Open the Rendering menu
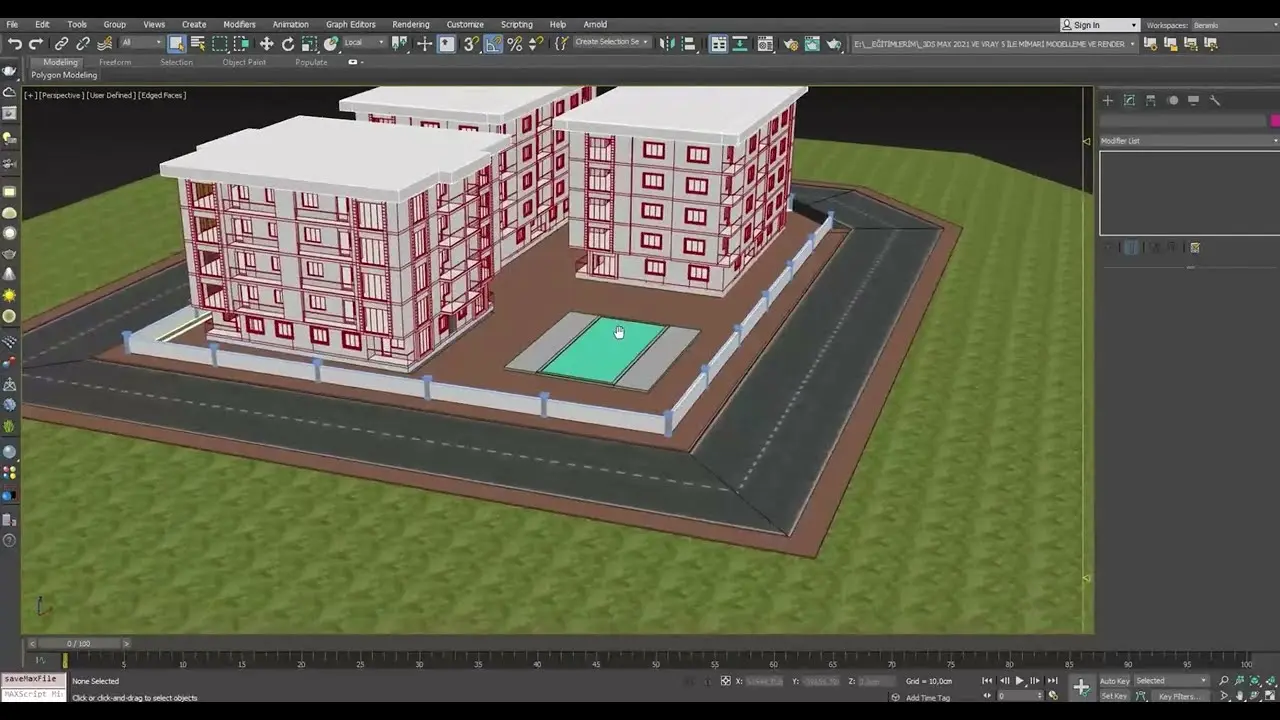The width and height of the screenshot is (1280, 720). click(x=410, y=24)
